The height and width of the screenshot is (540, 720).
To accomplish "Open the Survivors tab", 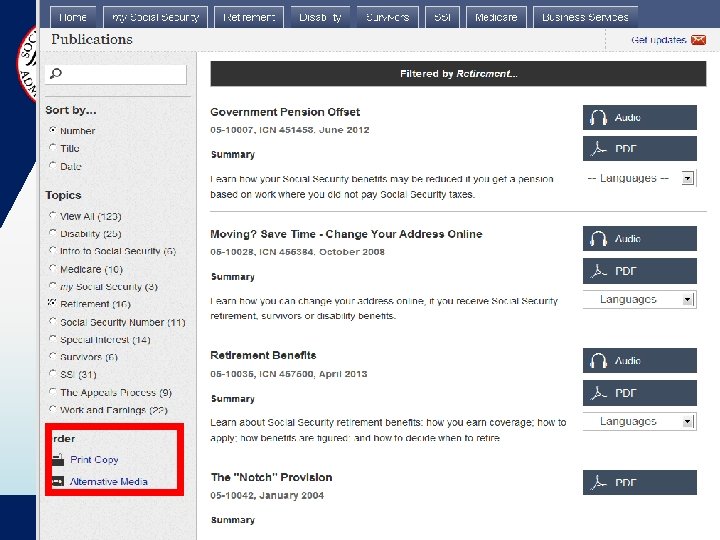I will pyautogui.click(x=388, y=17).
